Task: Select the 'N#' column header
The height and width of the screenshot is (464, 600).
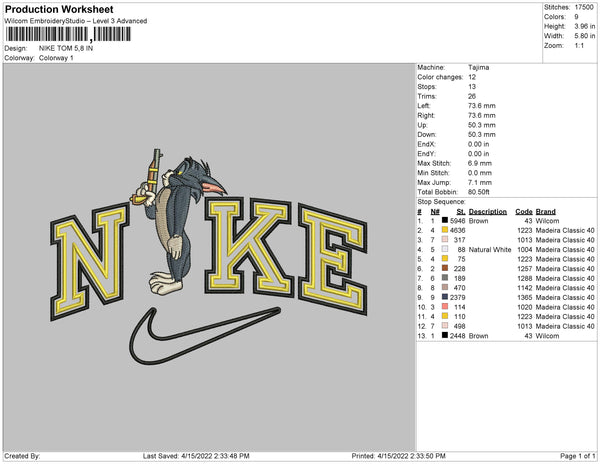Action: tap(435, 212)
